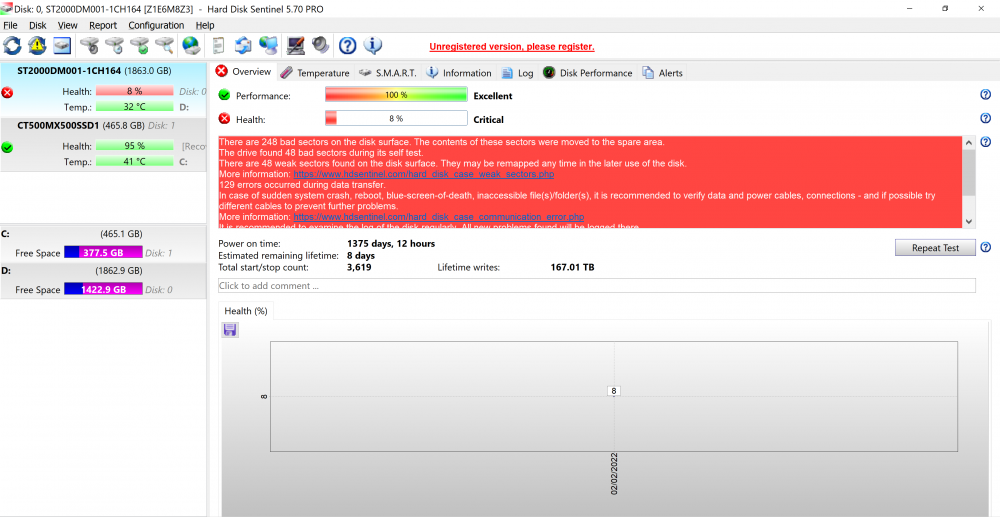Click the disk icon with green checkmark
1000x517 pixels.
(140, 46)
